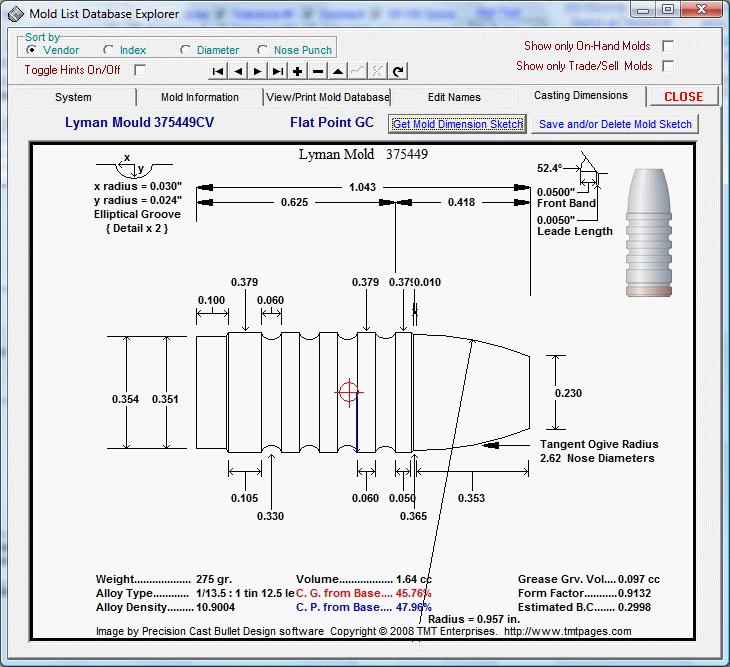The image size is (730, 667).
Task: Click Lyman Mould 375449CV title text
Action: coord(139,122)
